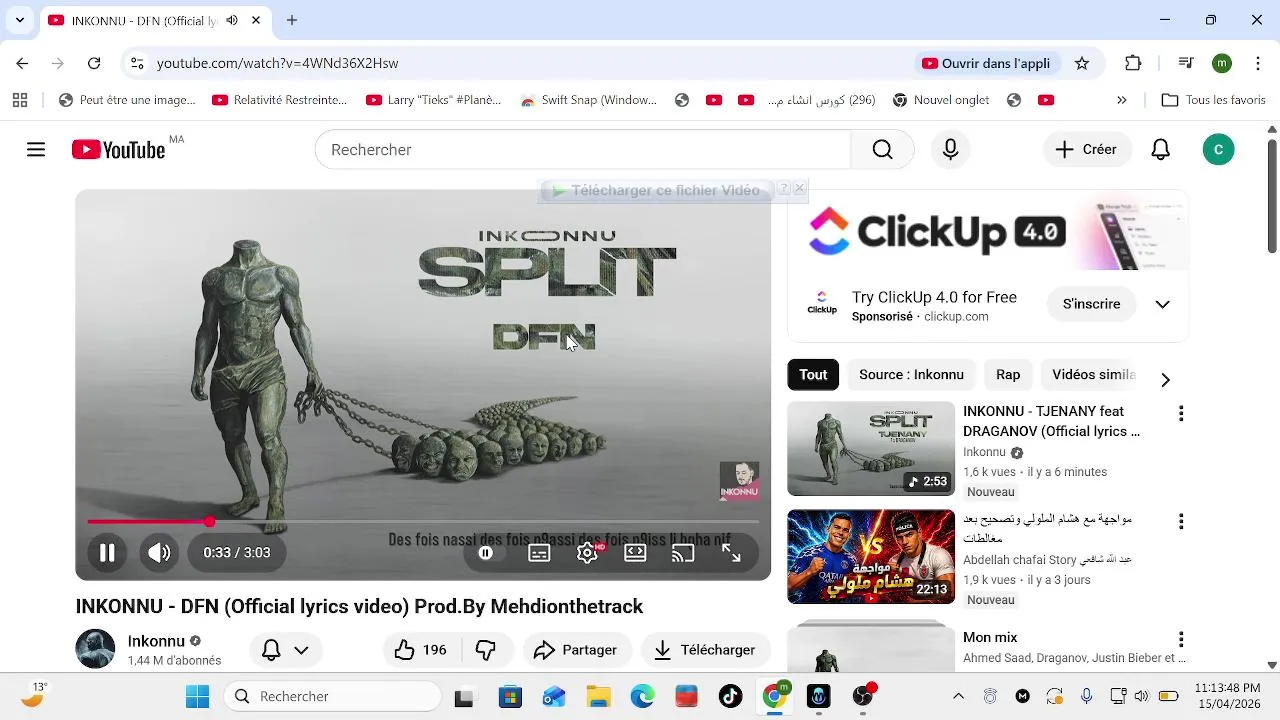Open options for the Mon mix playlist
Viewport: 1280px width, 720px height.
(1181, 640)
